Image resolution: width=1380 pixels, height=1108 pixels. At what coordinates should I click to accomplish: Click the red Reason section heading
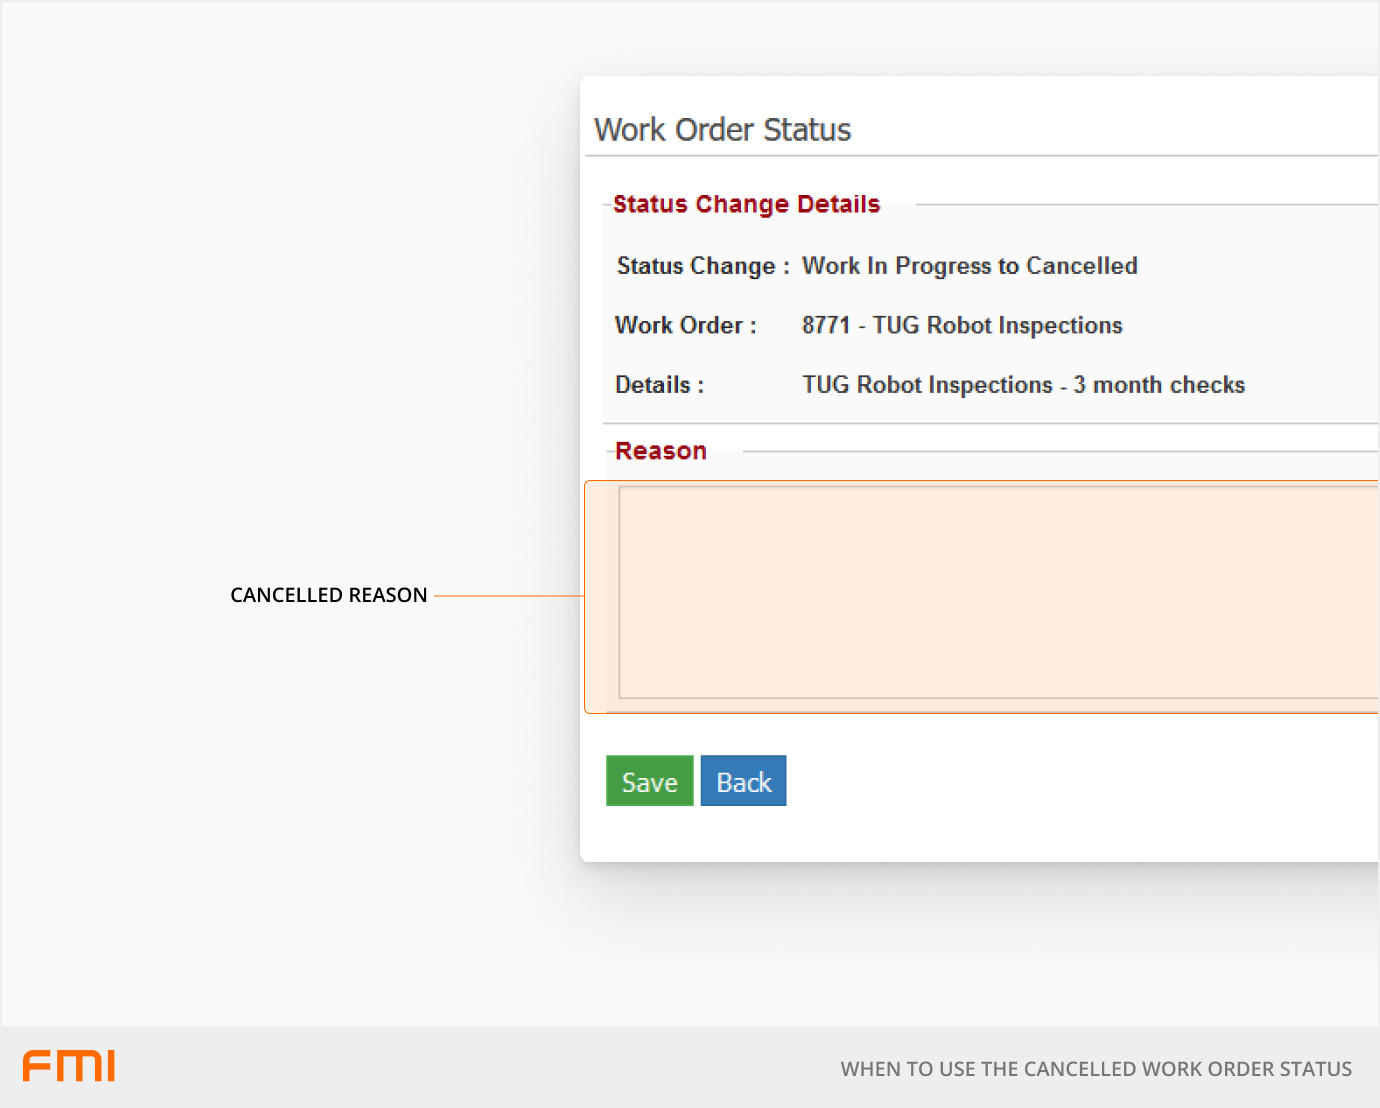tap(660, 451)
